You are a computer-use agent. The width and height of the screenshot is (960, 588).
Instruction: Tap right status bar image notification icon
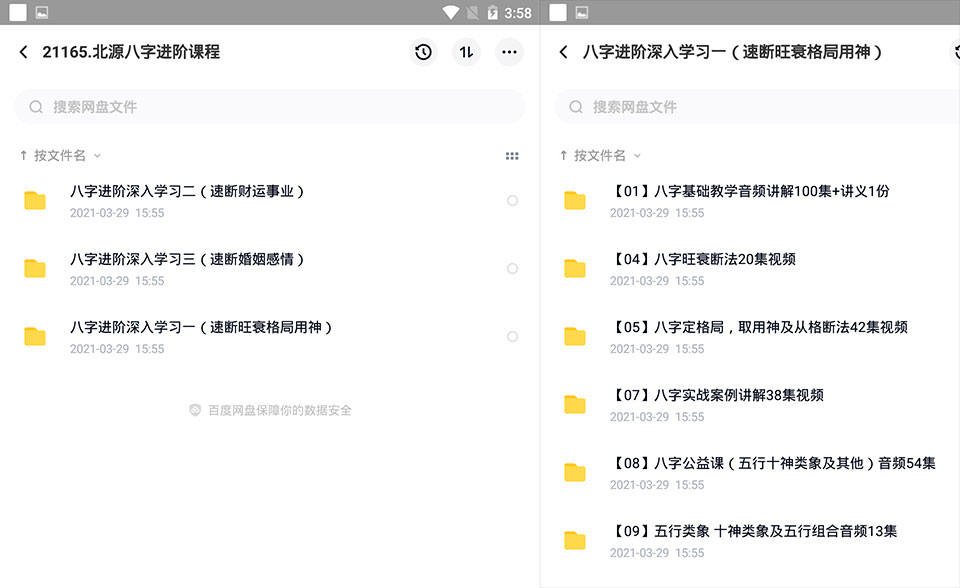click(582, 12)
